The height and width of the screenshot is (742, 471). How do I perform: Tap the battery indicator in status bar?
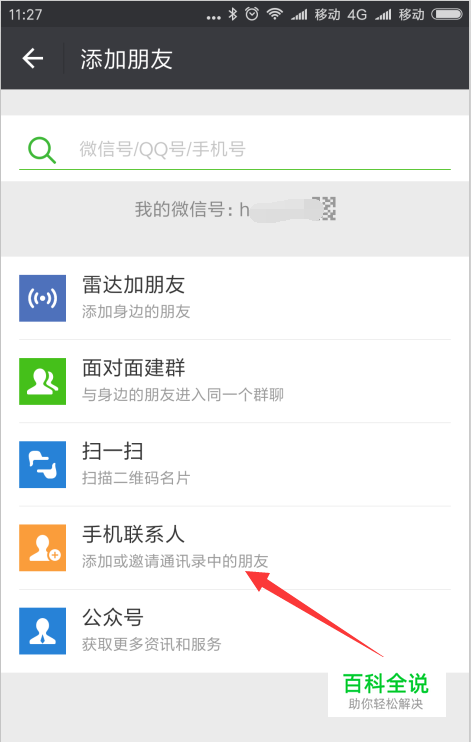[447, 14]
